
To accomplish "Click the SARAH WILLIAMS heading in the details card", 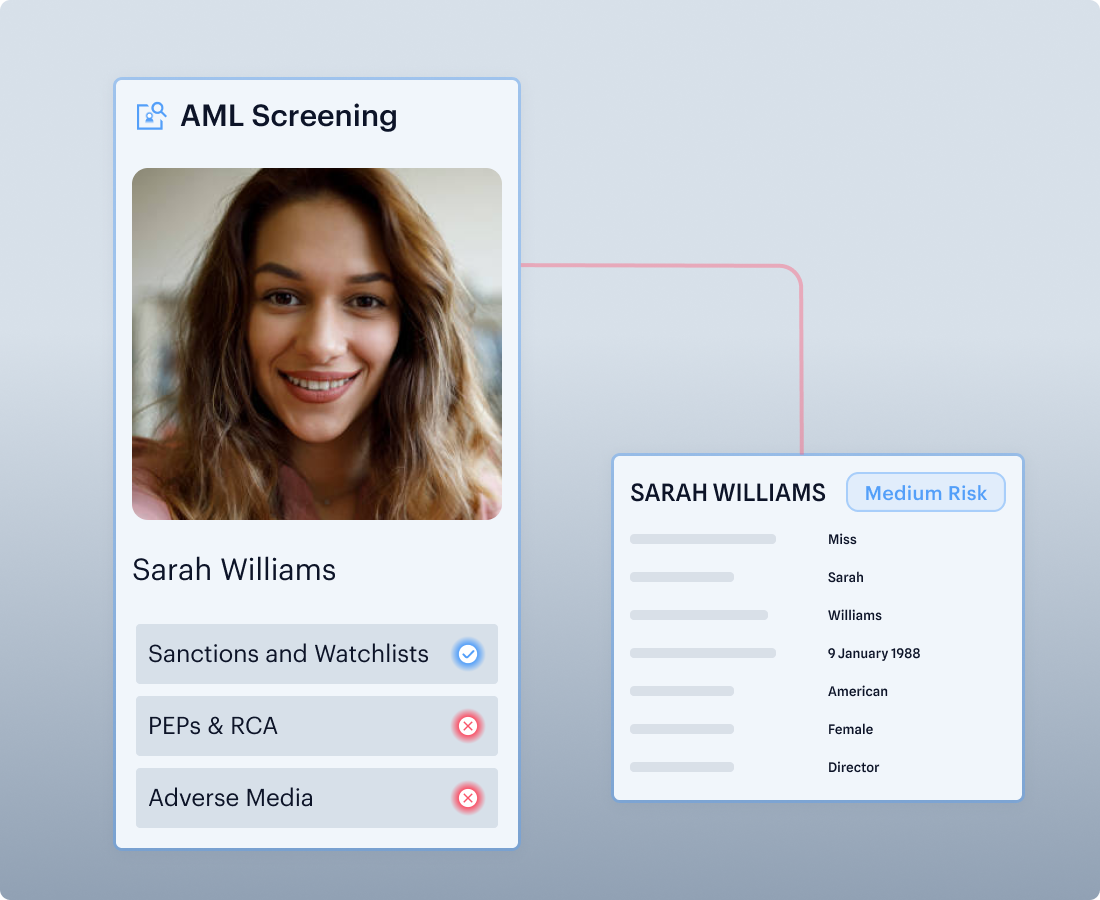I will [728, 493].
